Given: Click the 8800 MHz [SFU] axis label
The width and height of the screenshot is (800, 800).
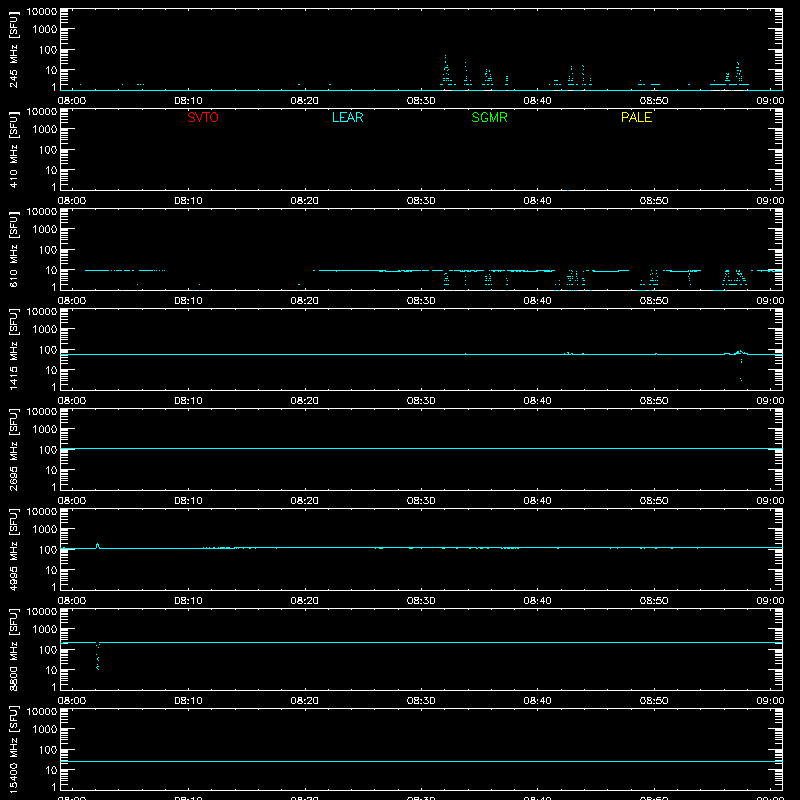Looking at the screenshot, I should pos(13,649).
